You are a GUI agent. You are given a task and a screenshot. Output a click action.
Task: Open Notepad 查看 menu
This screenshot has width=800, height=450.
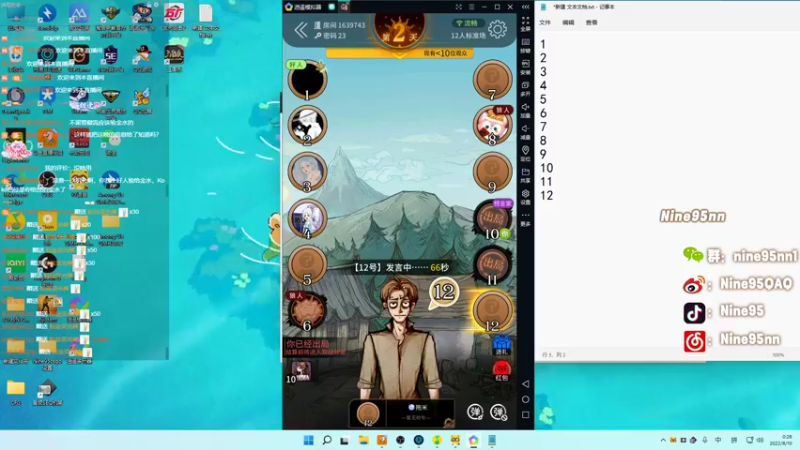(x=591, y=22)
